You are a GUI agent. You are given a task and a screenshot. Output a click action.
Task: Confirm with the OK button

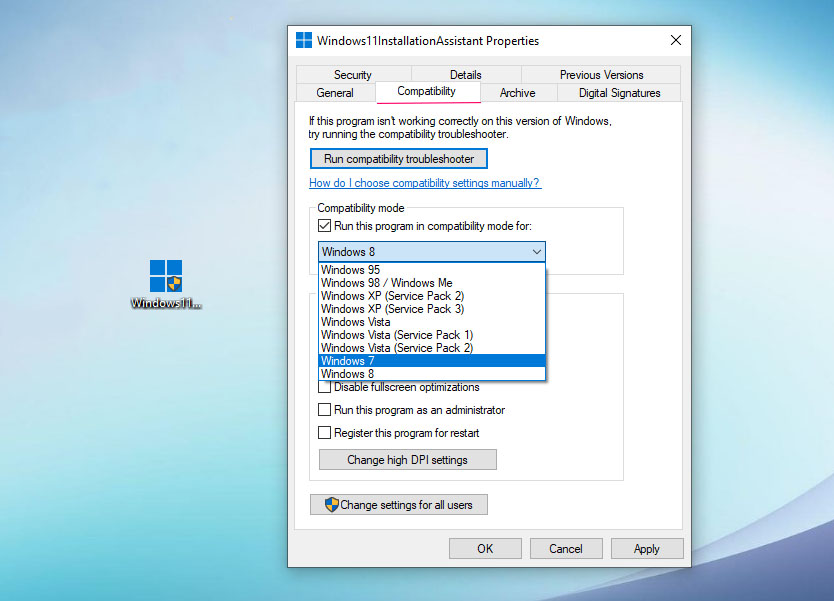(485, 548)
